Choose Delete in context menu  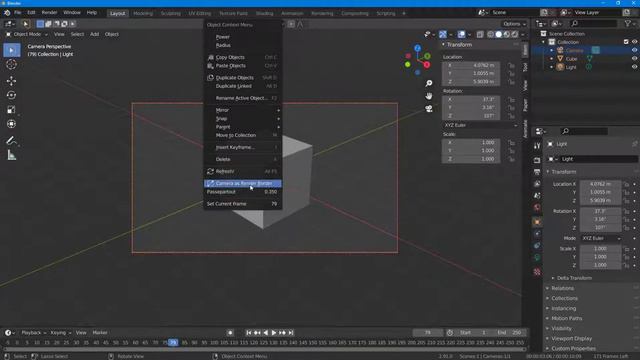tap(242, 159)
